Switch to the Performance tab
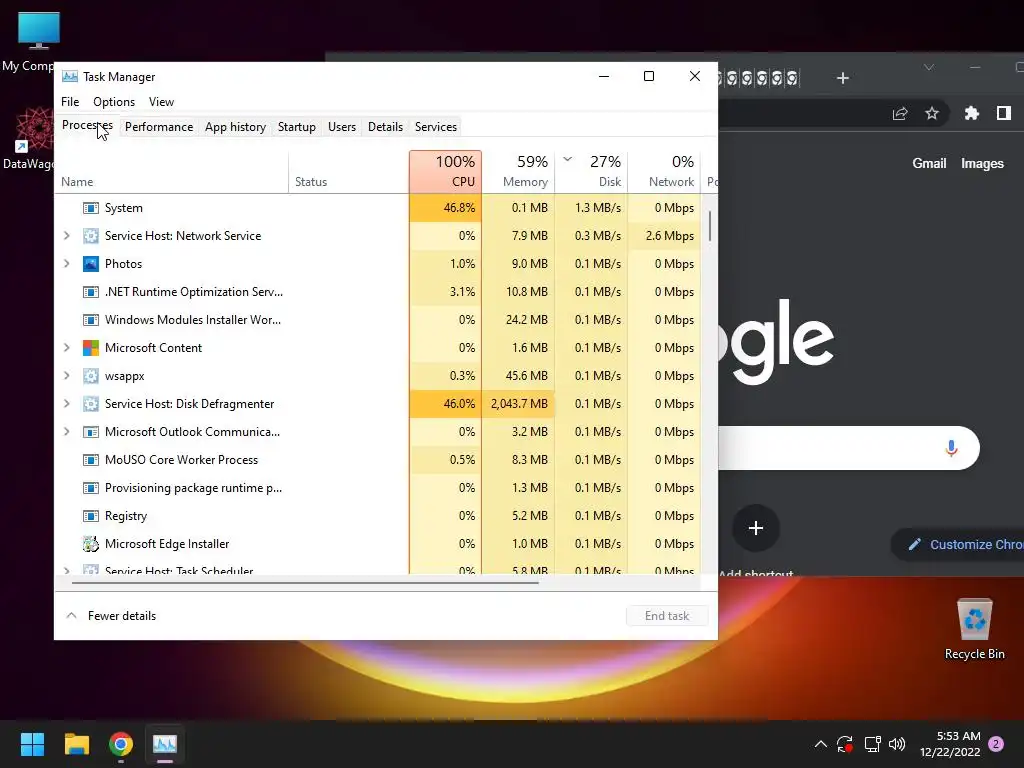This screenshot has width=1024, height=768. 159,127
